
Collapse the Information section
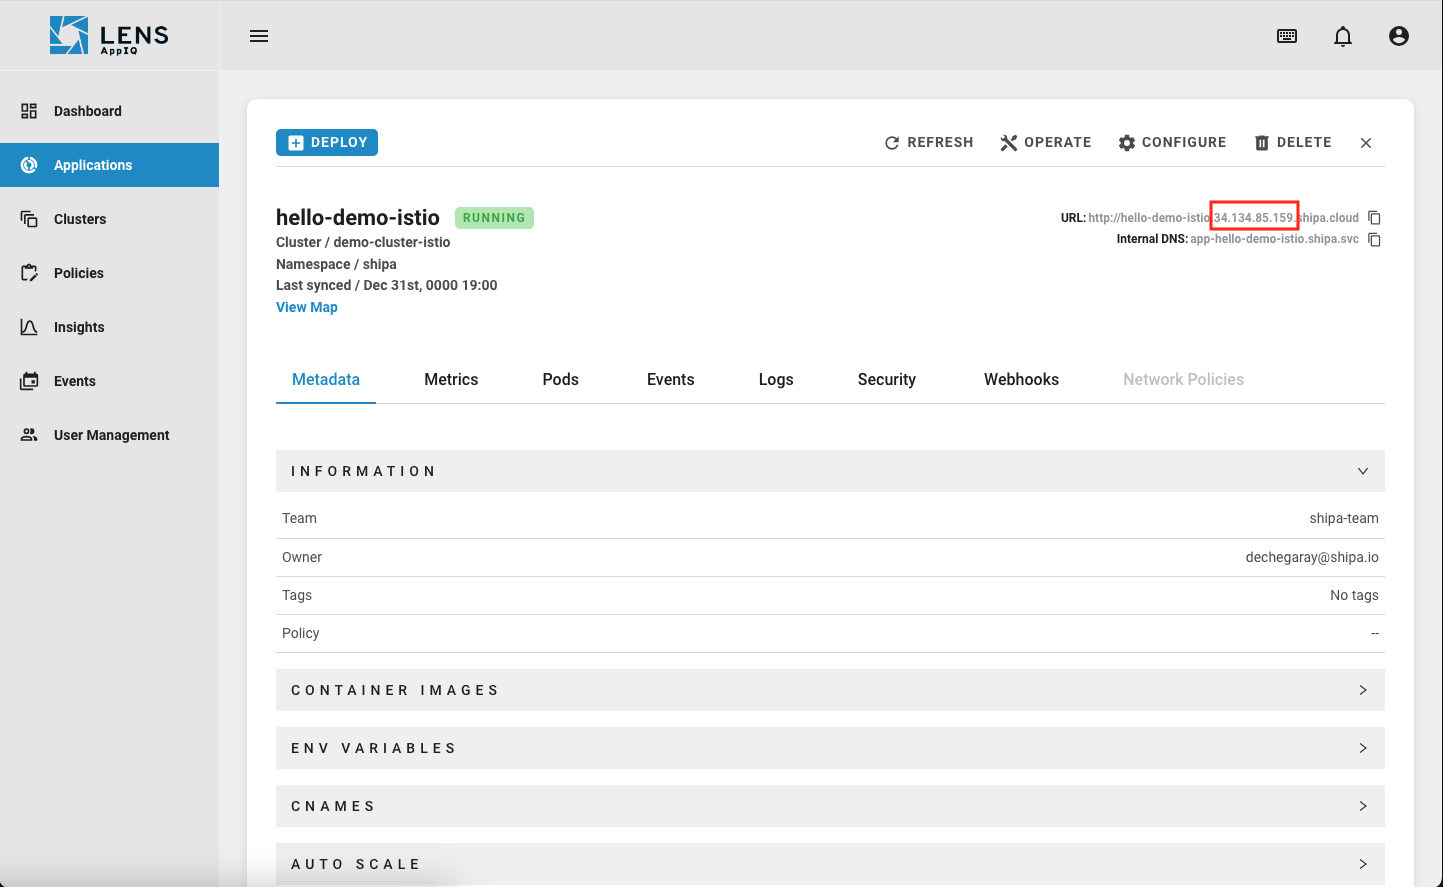[830, 471]
